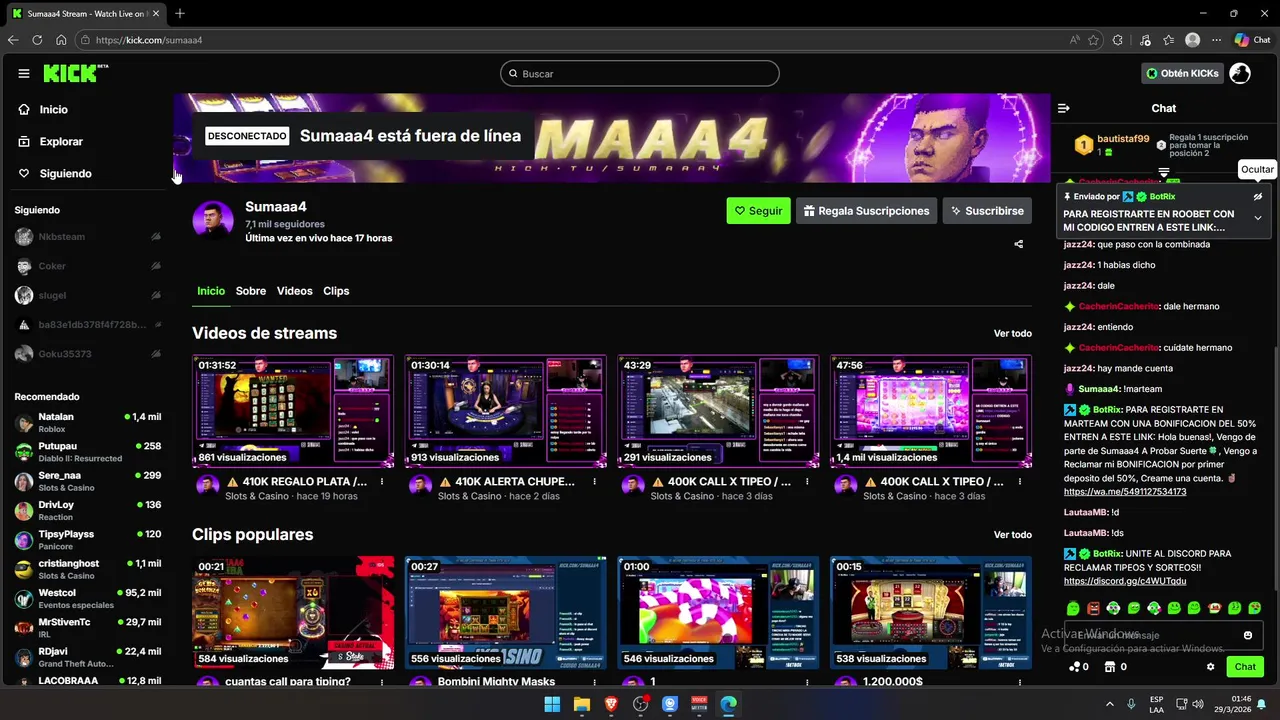
Task: Click browser refresh button
Action: [37, 40]
